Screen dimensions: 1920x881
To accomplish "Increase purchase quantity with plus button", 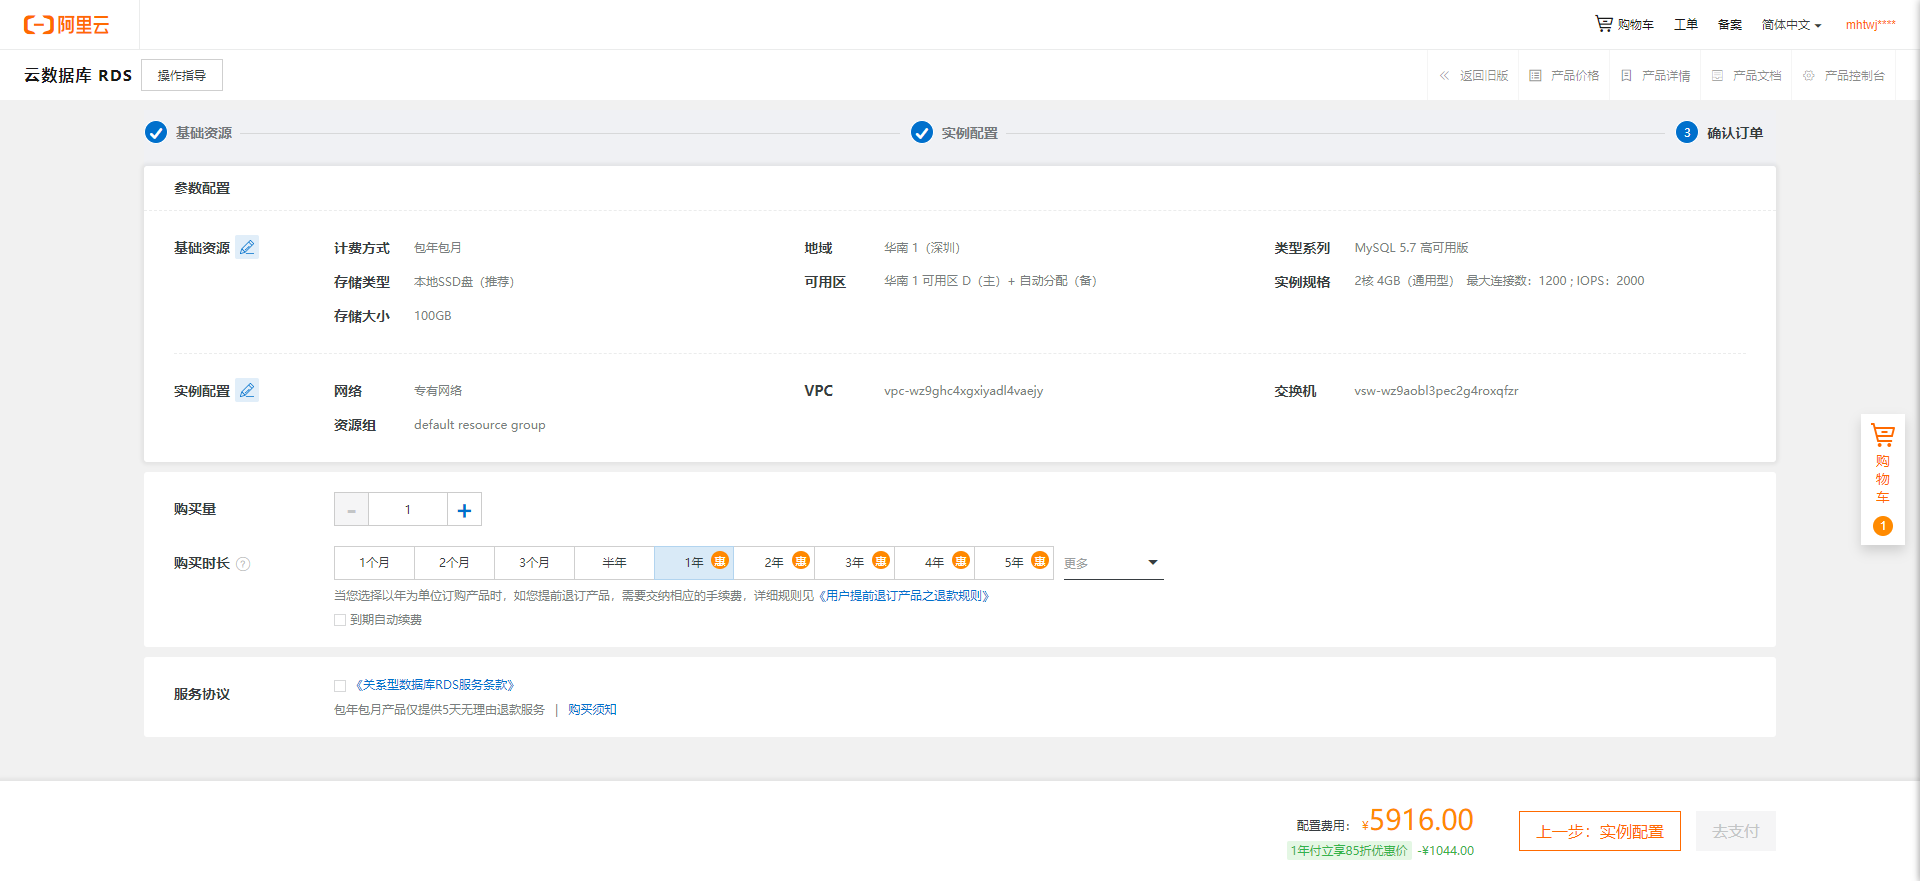I will [x=464, y=510].
